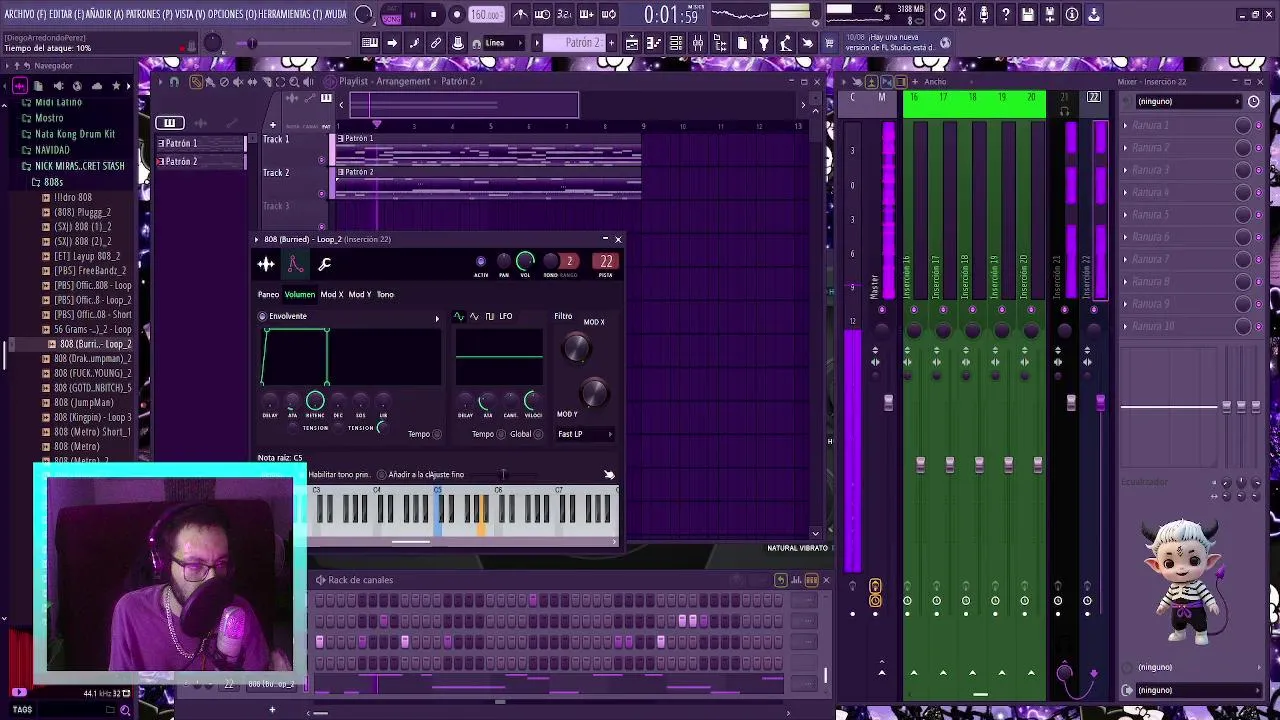Image resolution: width=1280 pixels, height=720 pixels.
Task: Toggle the metronome icon
Action: 521,15
